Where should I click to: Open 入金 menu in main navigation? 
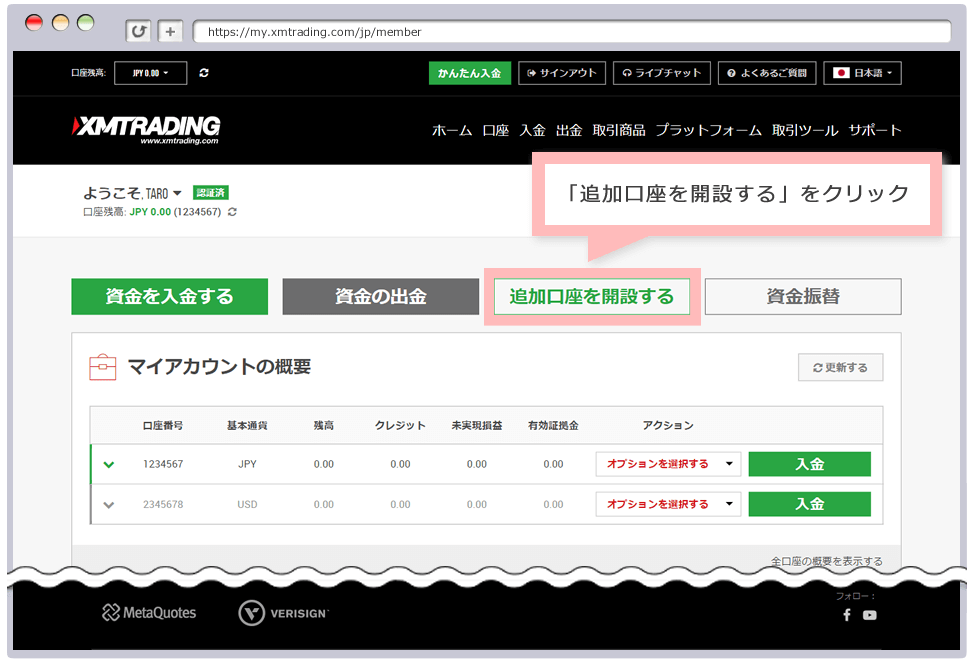(533, 131)
